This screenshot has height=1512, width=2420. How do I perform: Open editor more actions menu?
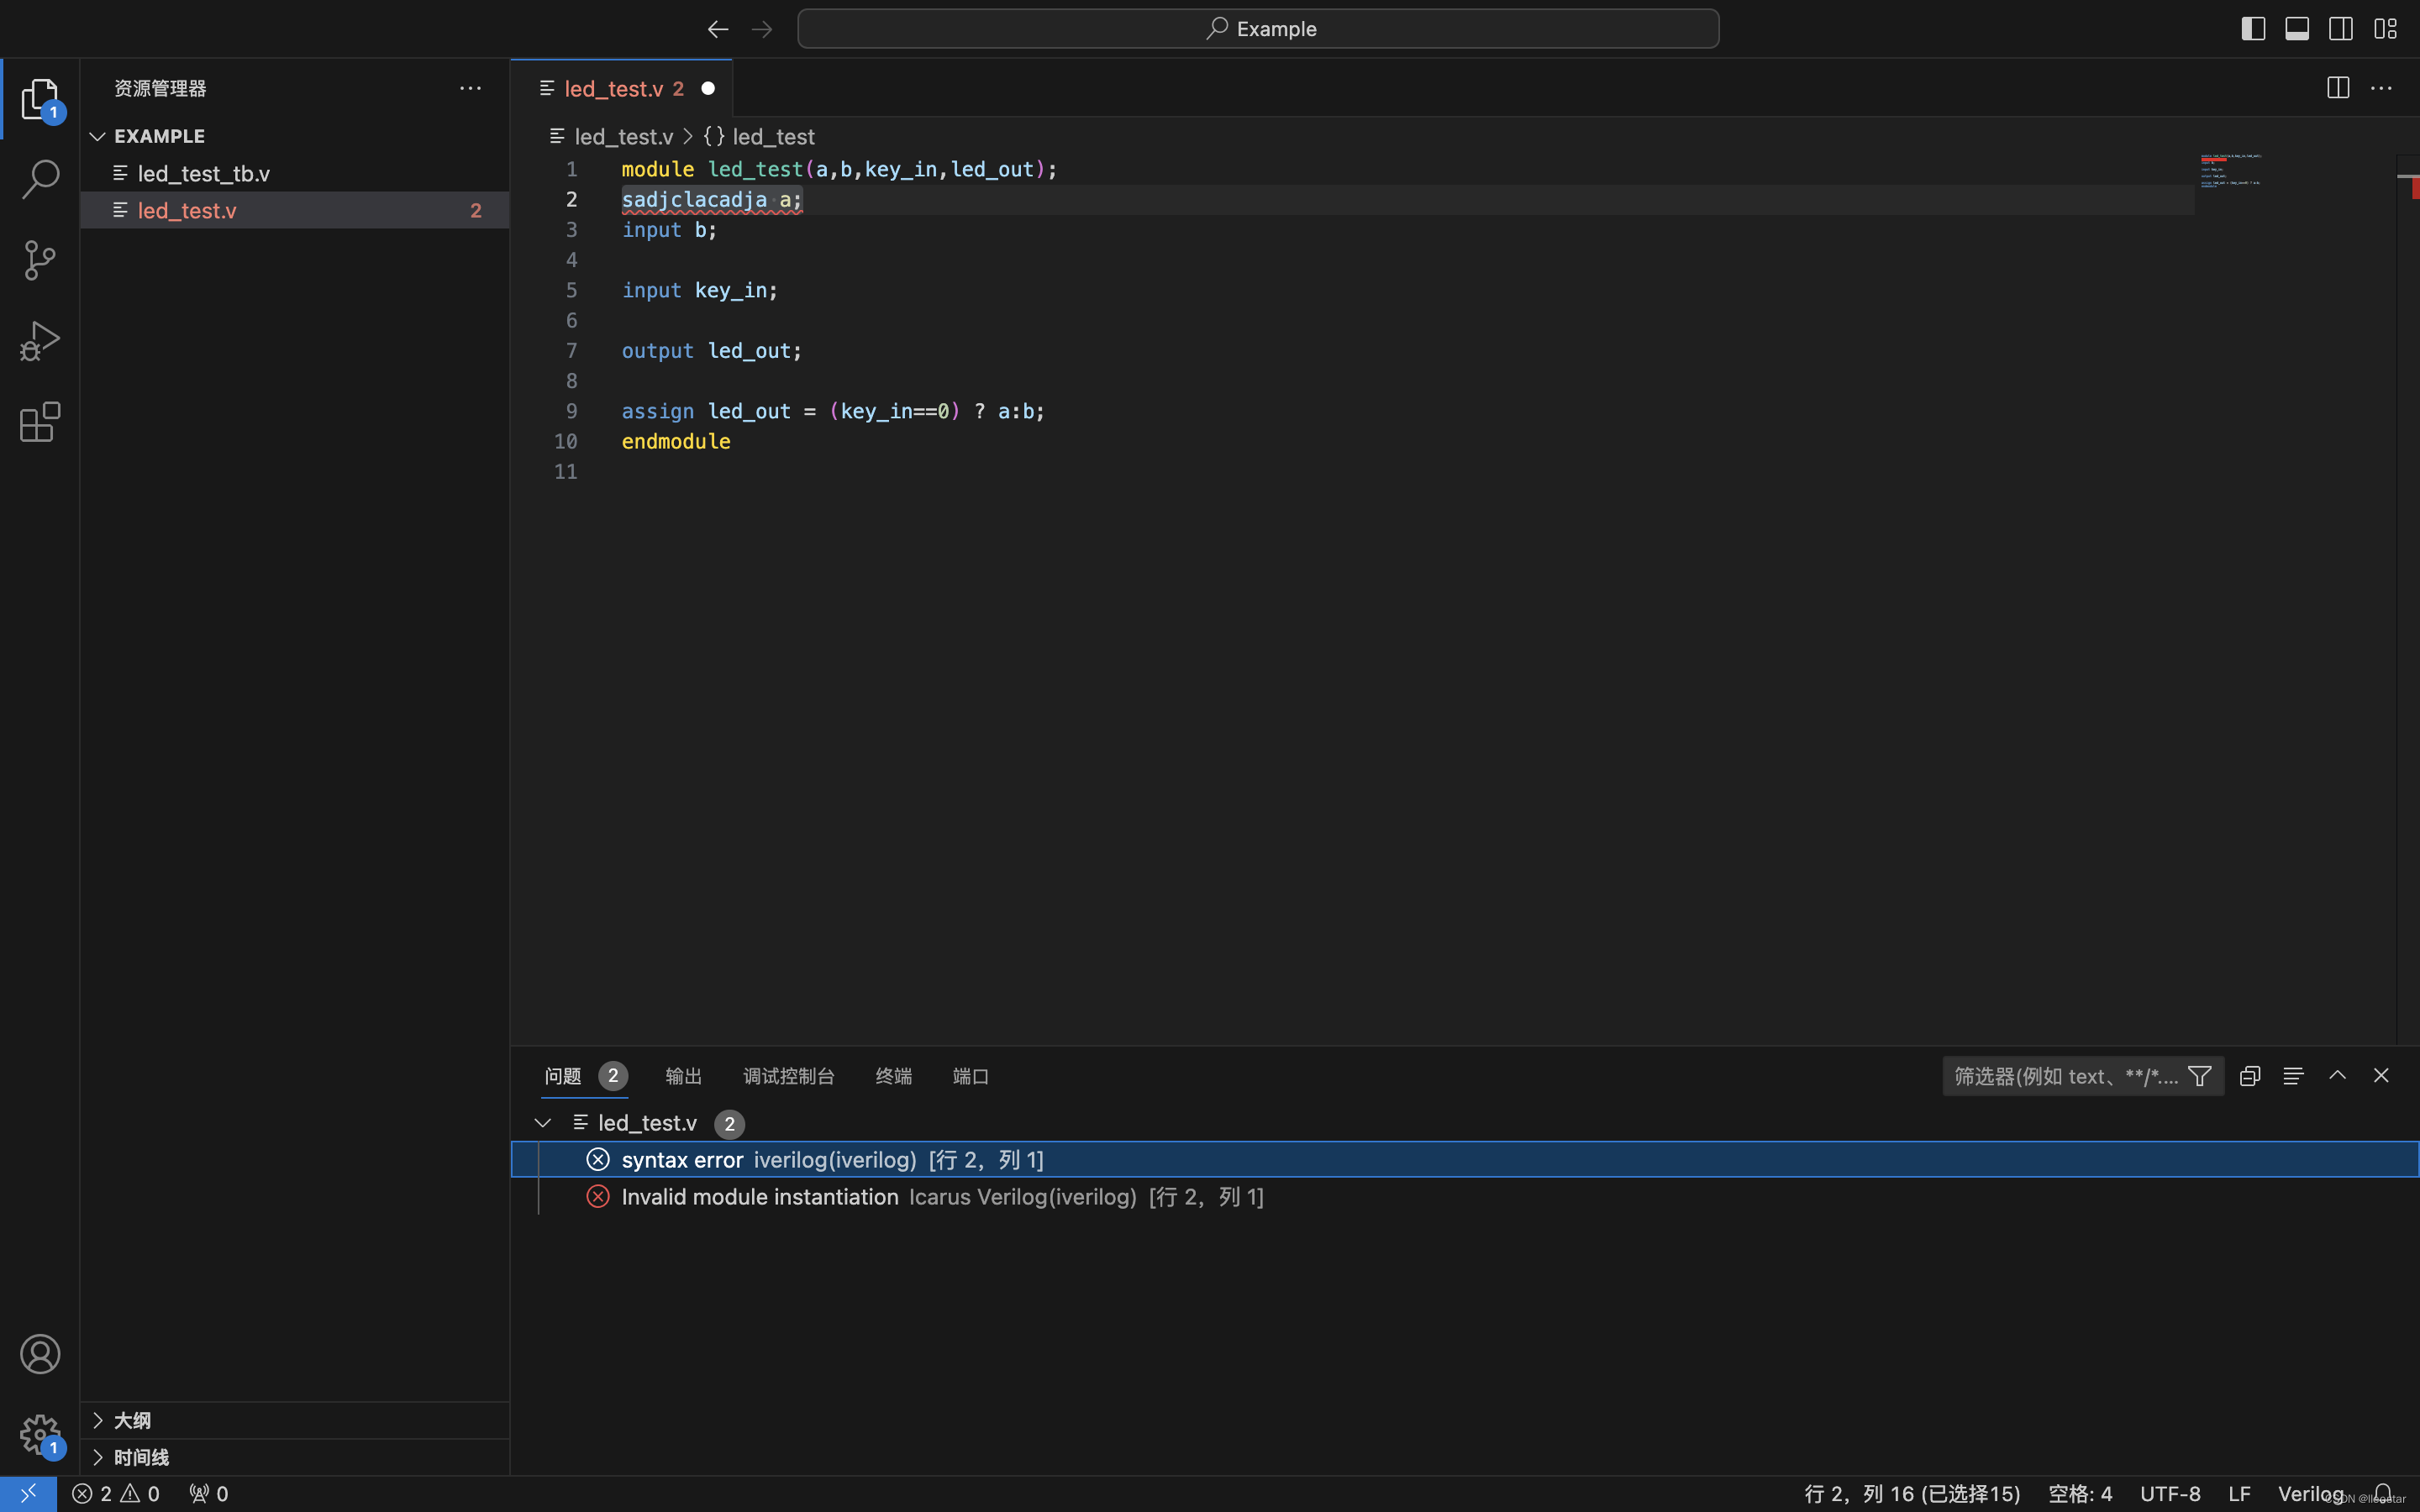[2382, 88]
